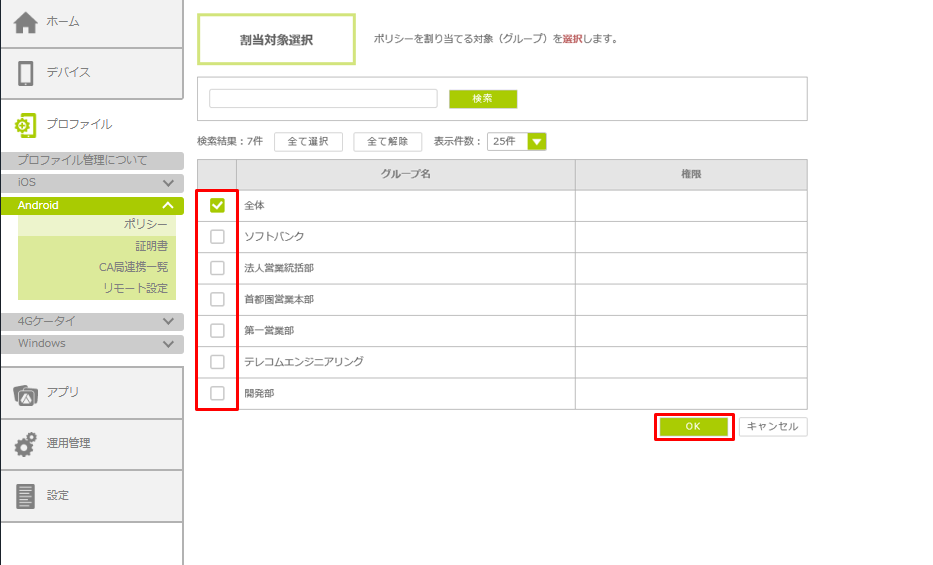Expand the Windows section

[168, 344]
